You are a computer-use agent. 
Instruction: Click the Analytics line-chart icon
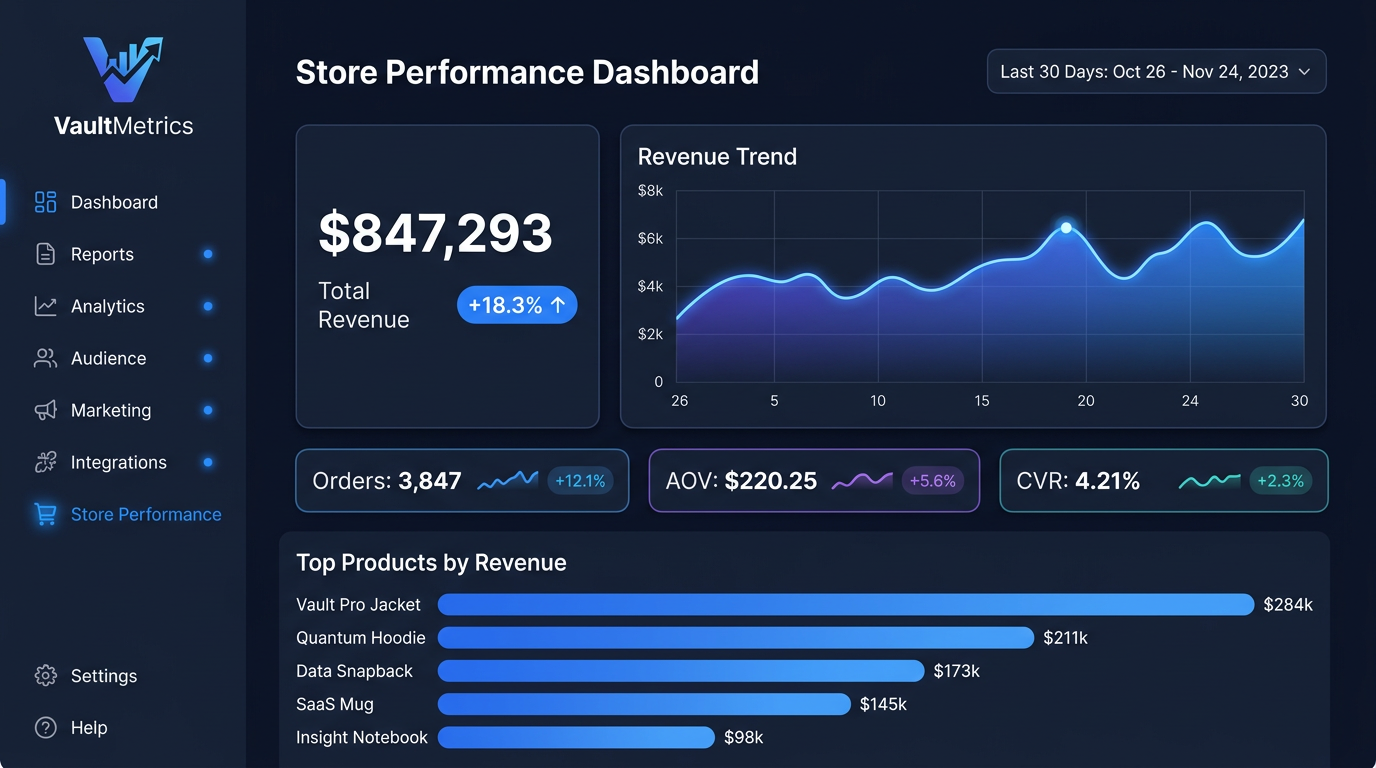45,306
